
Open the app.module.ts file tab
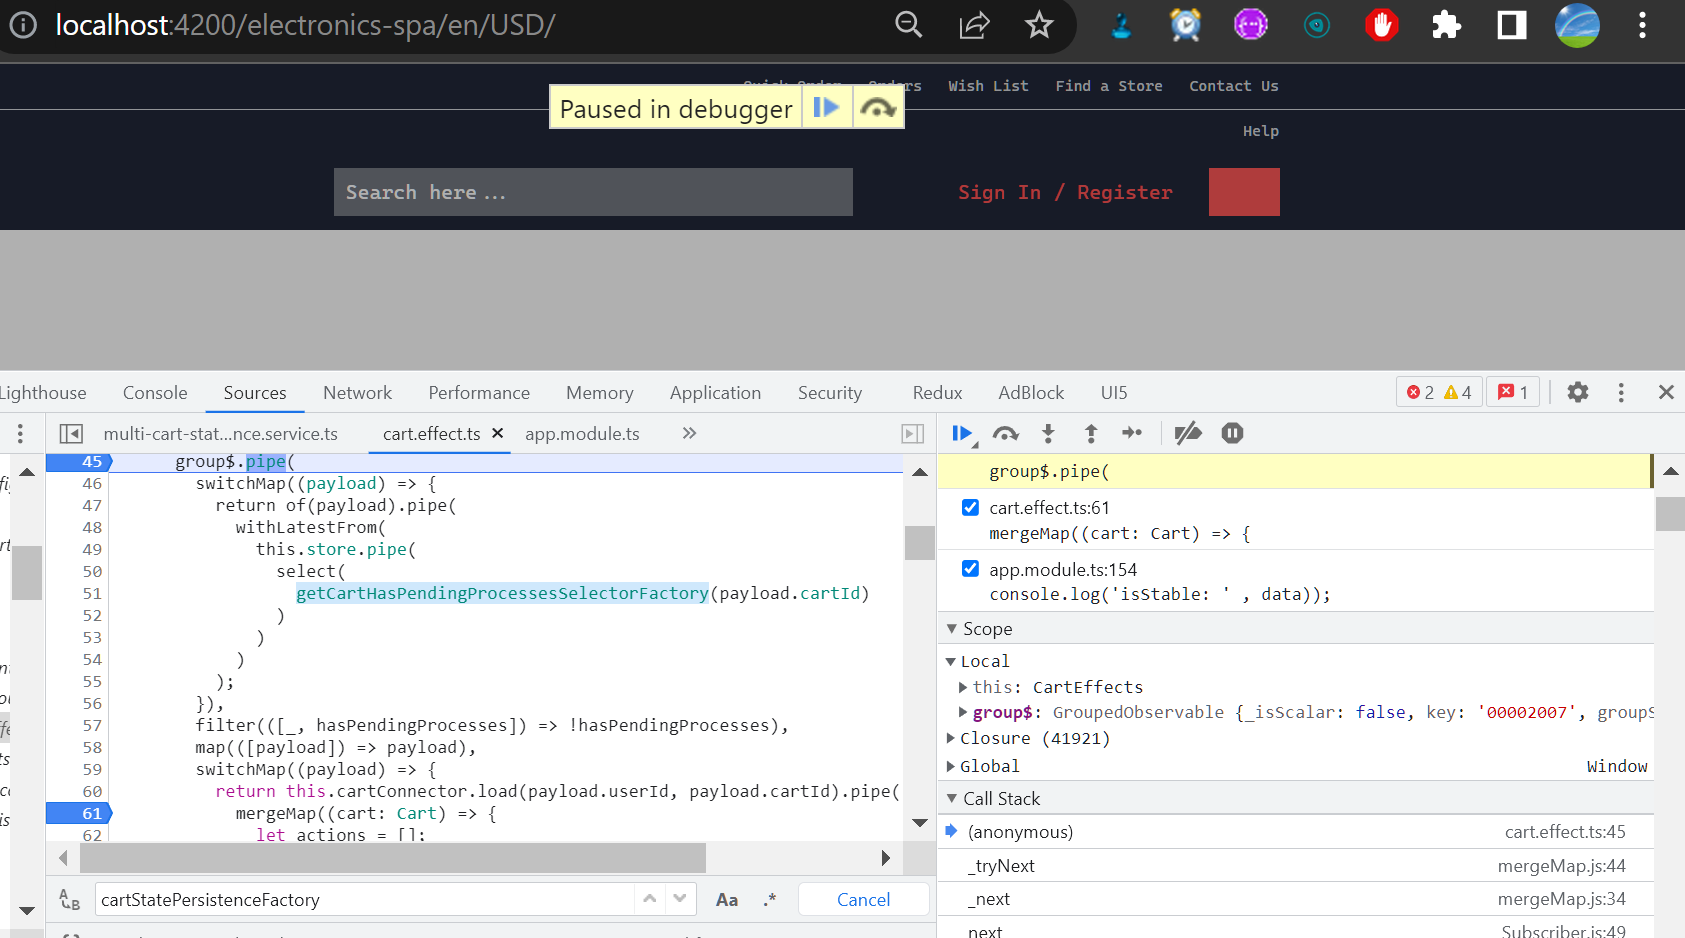coord(582,433)
